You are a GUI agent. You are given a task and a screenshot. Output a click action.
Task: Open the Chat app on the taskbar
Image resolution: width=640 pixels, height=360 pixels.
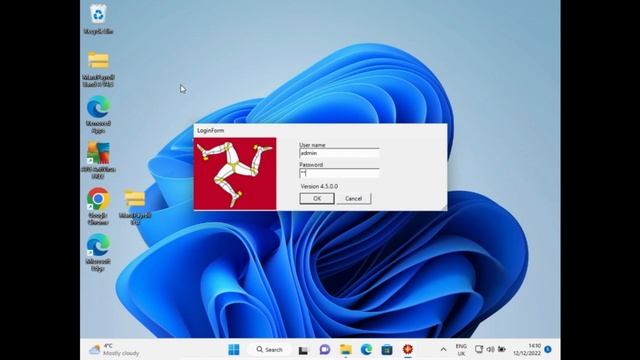coord(325,350)
